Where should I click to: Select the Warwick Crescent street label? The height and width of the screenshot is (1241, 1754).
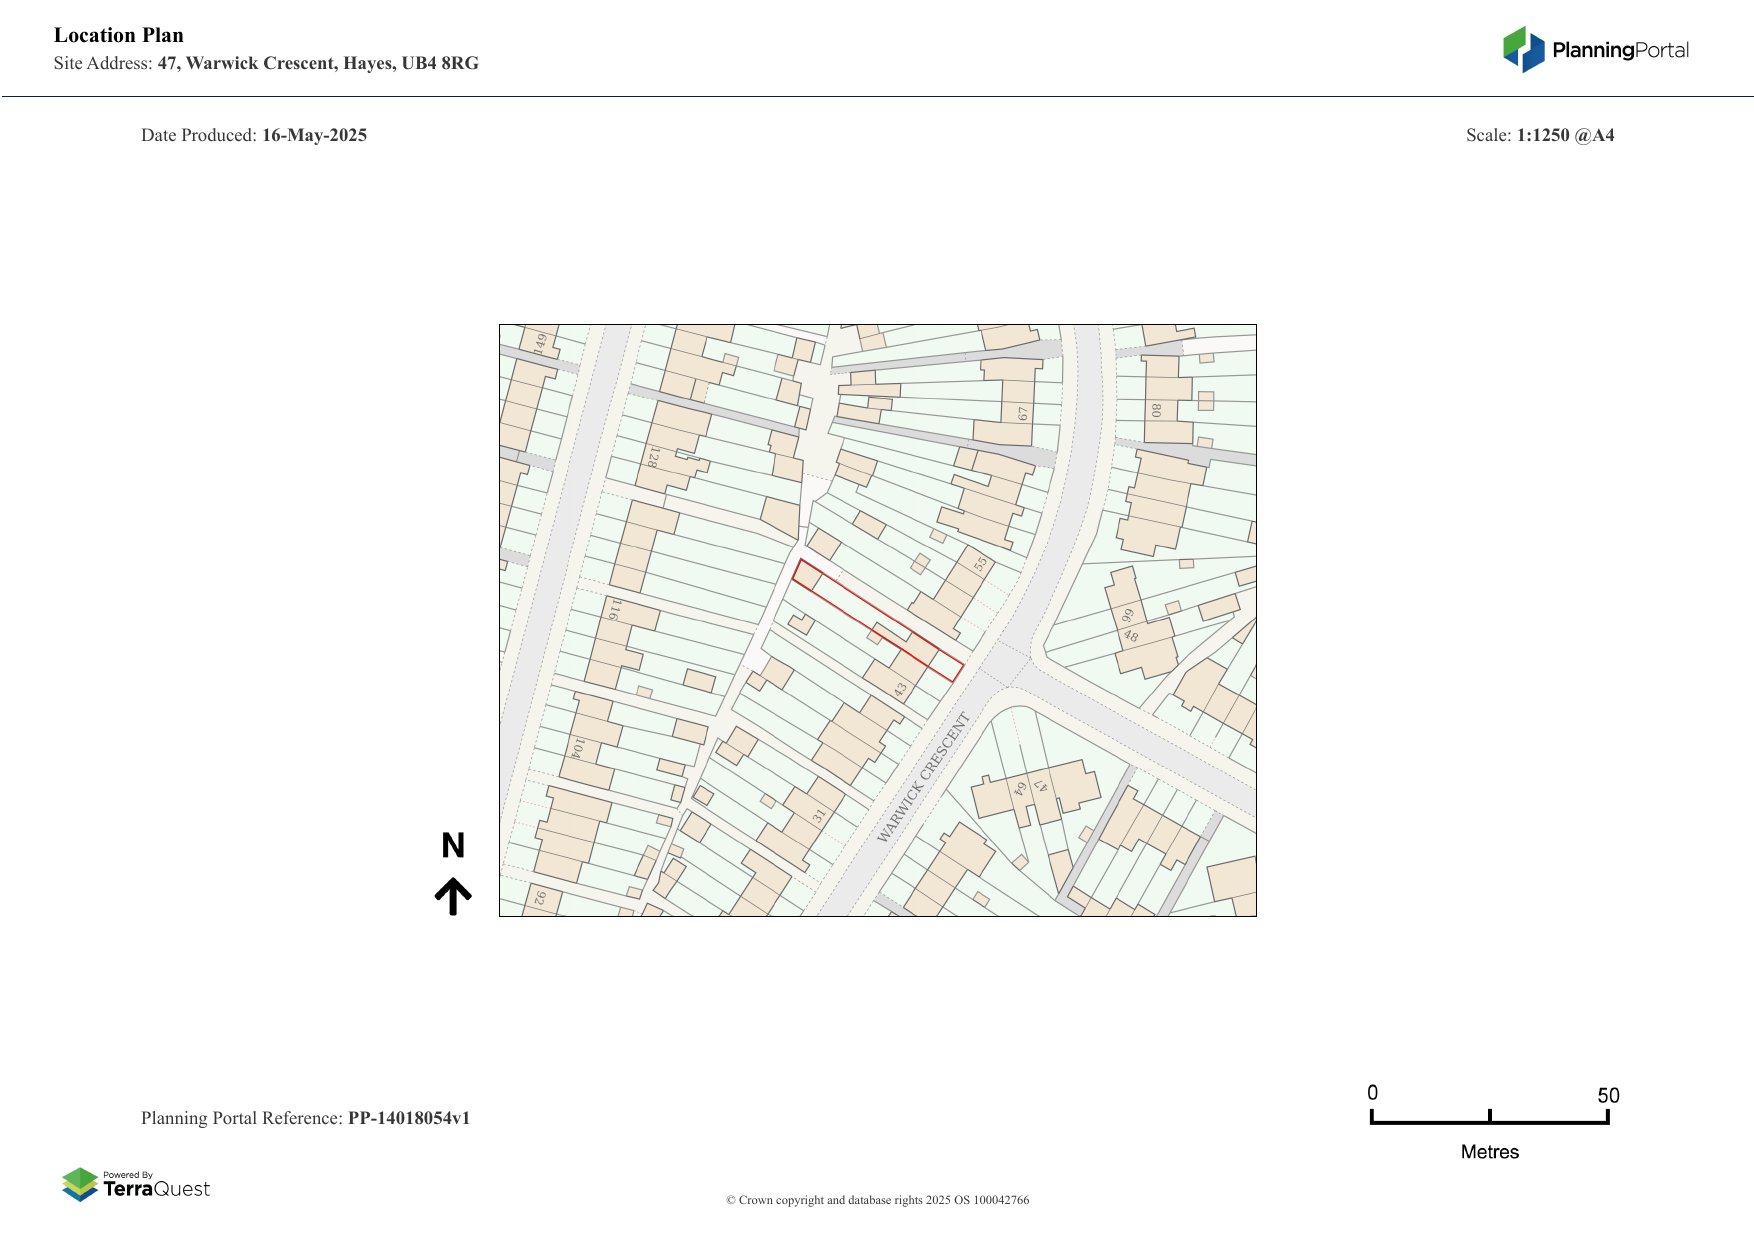pos(923,777)
